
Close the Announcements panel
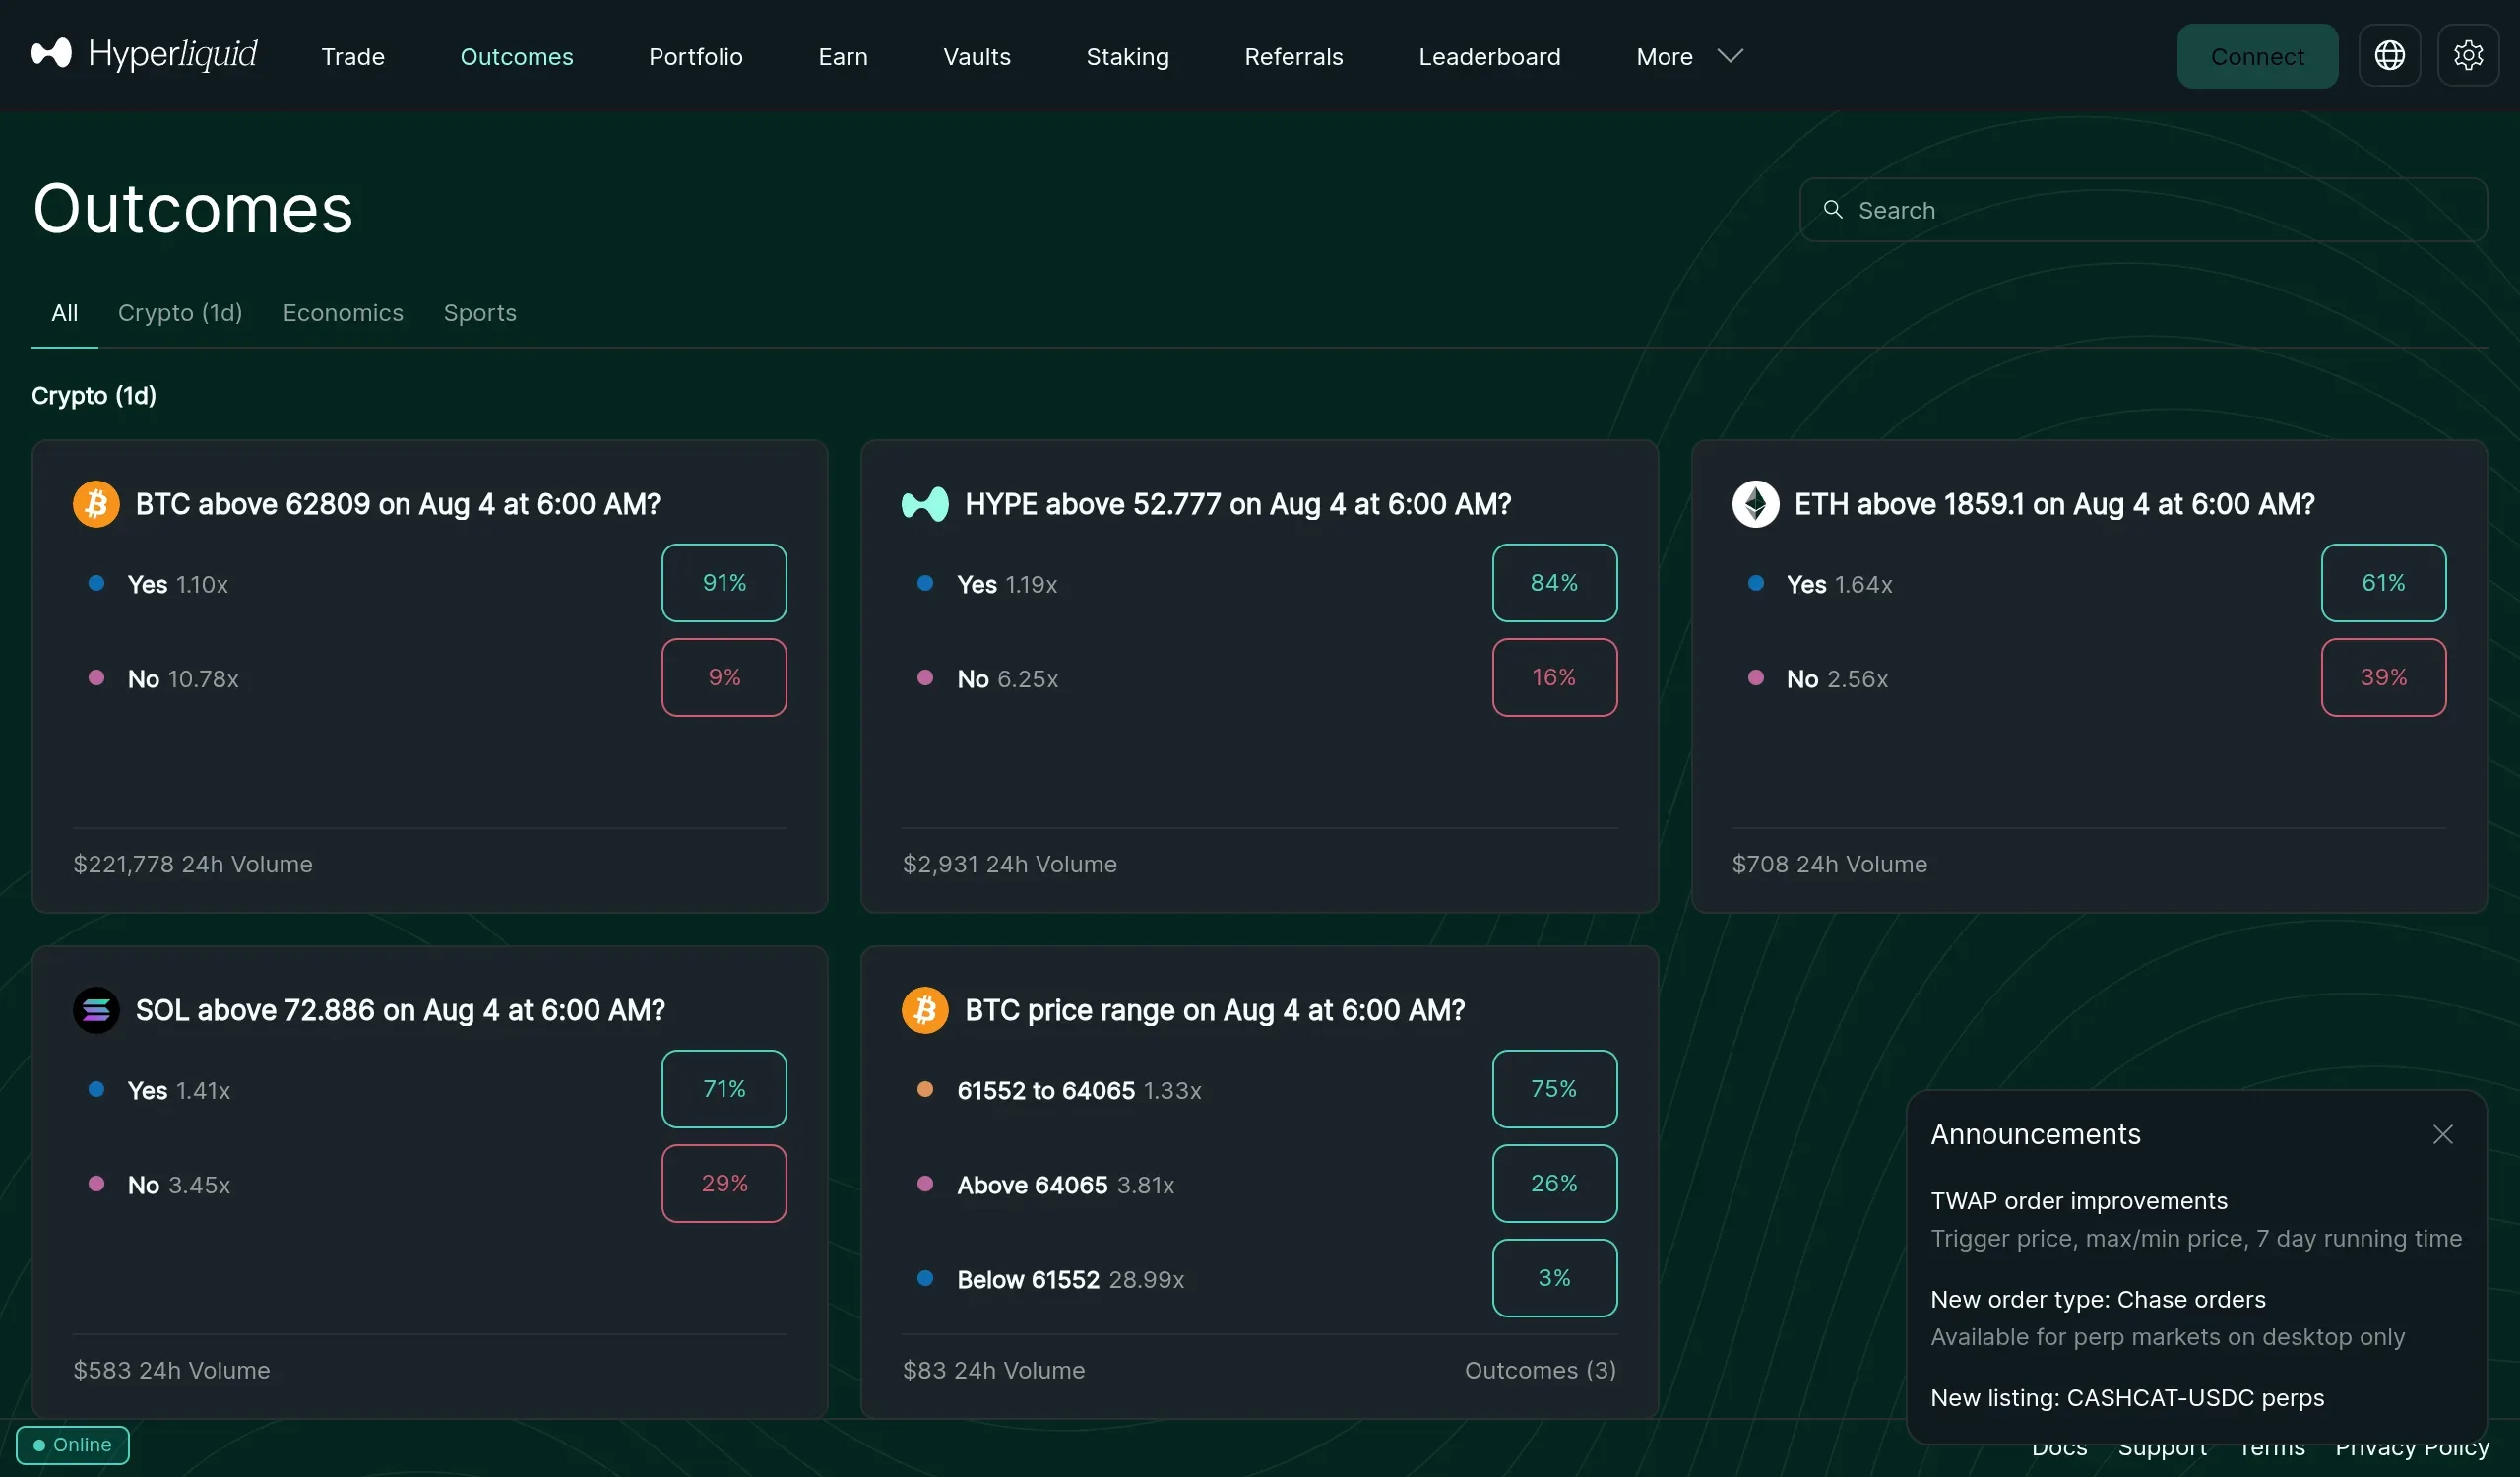2443,1134
